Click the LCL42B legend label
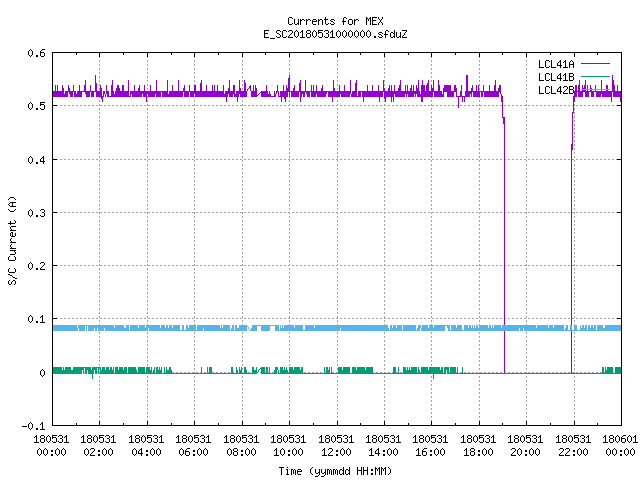Viewport: 640px width, 480px height. coord(556,90)
